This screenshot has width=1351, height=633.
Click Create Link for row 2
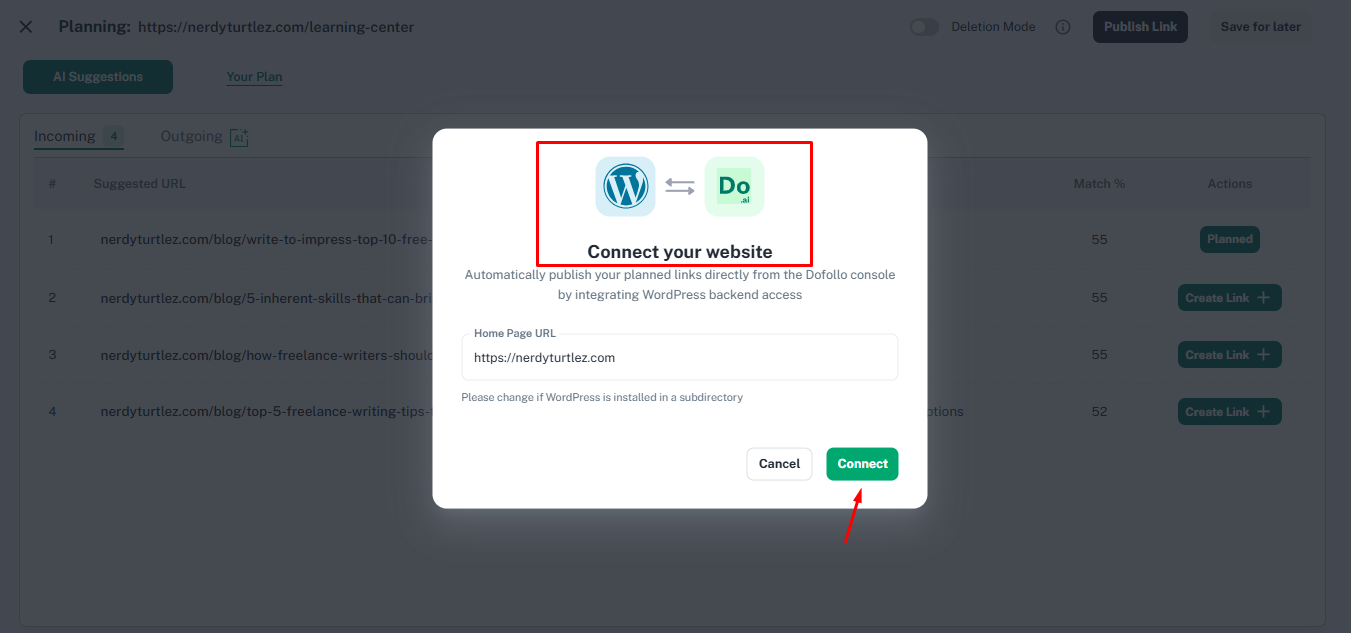pyautogui.click(x=1229, y=298)
